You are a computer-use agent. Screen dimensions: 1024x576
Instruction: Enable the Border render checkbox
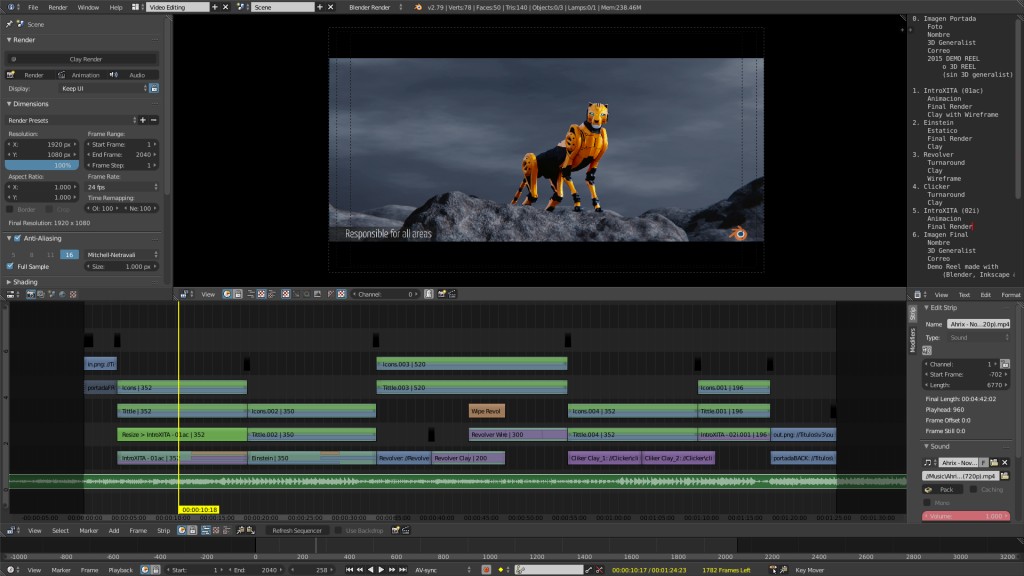click(x=10, y=207)
